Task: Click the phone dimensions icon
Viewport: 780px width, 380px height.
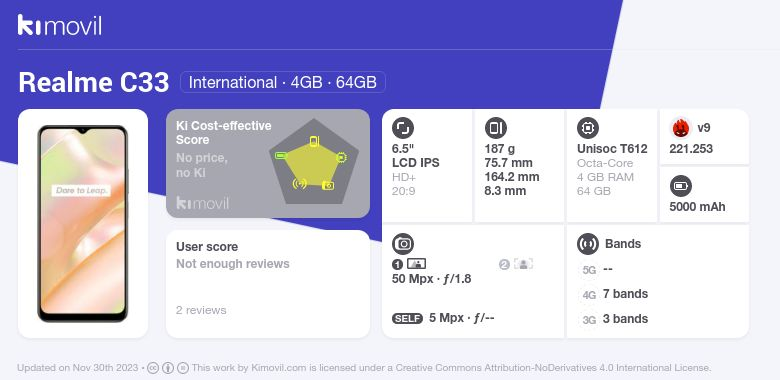Action: point(495,128)
